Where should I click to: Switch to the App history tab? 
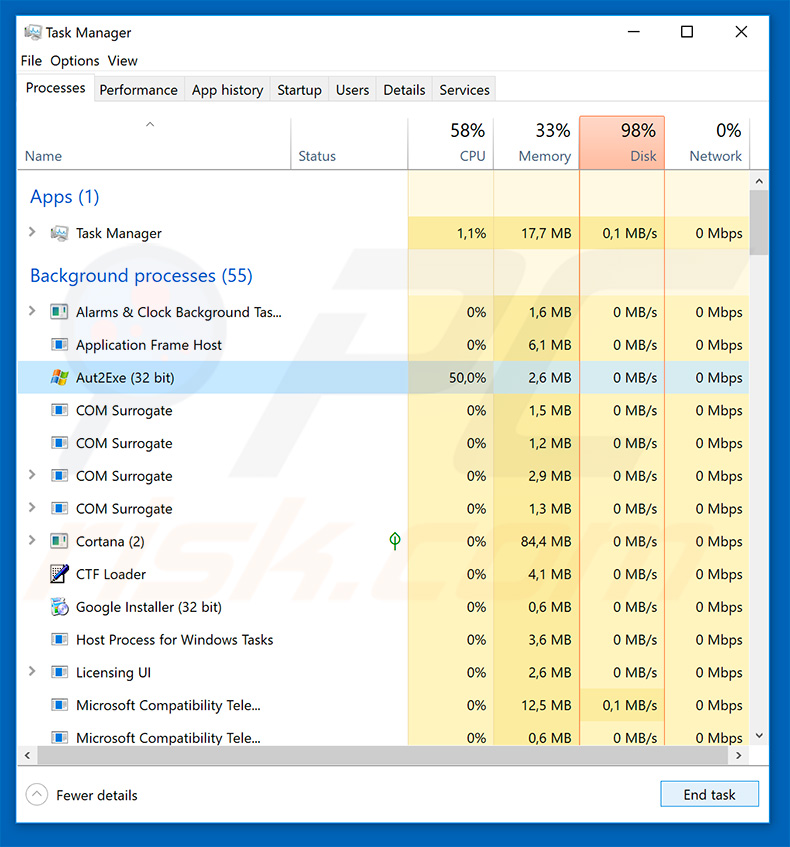click(227, 90)
